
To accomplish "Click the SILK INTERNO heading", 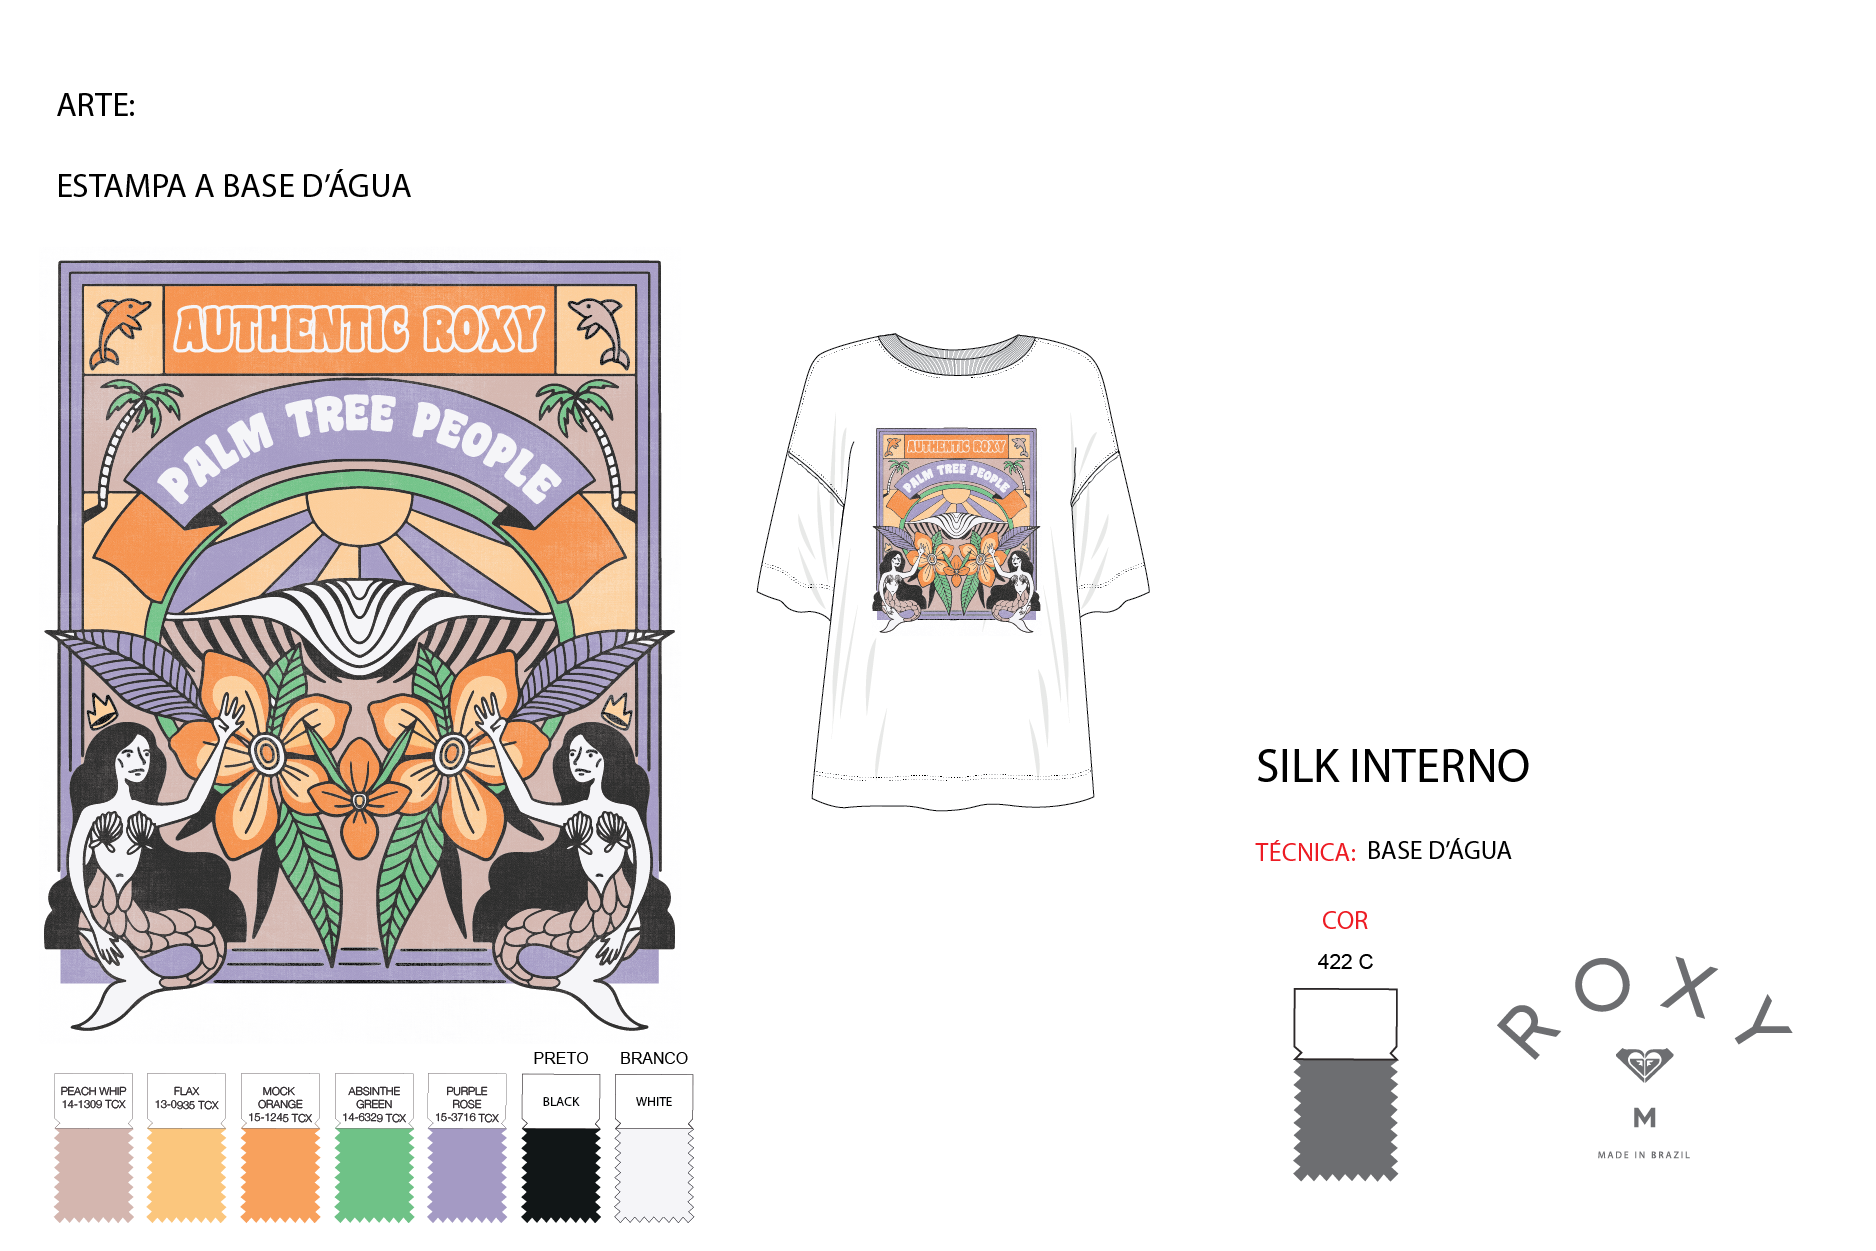I will 1392,767.
